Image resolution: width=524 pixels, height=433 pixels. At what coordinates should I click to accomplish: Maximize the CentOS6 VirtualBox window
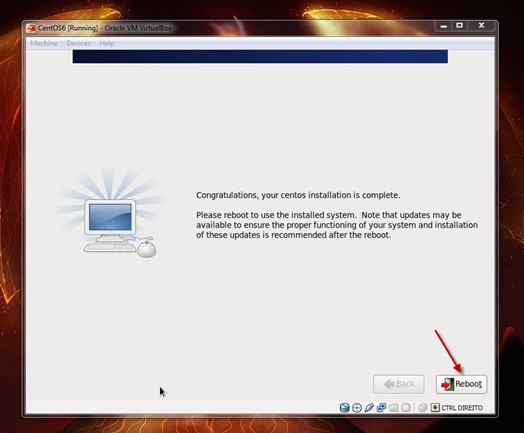coord(460,26)
